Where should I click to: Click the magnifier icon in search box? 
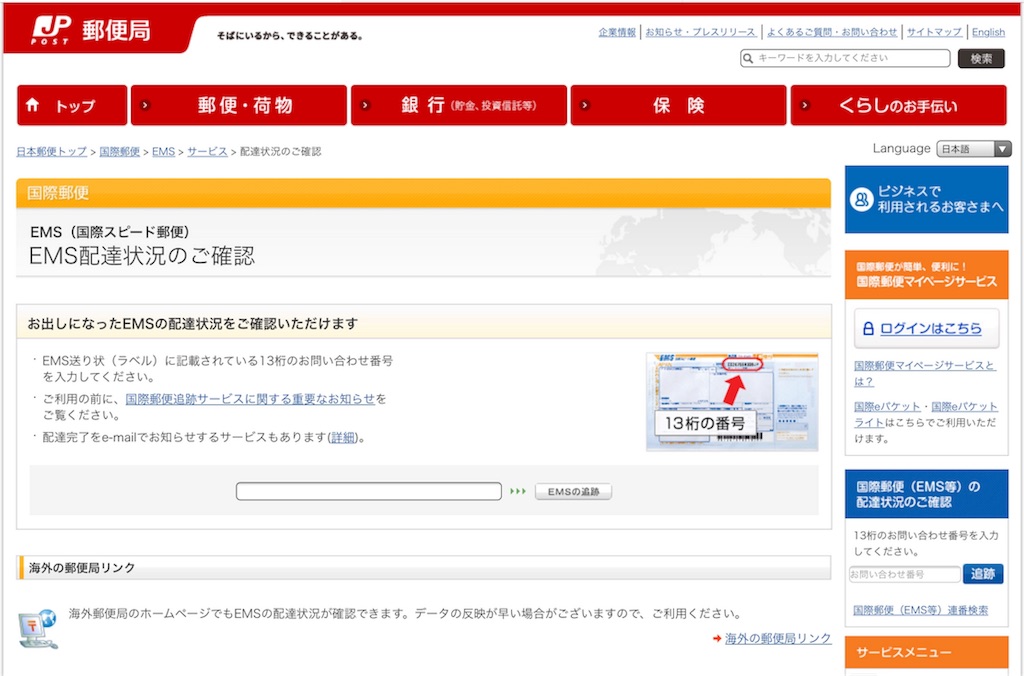tap(748, 58)
